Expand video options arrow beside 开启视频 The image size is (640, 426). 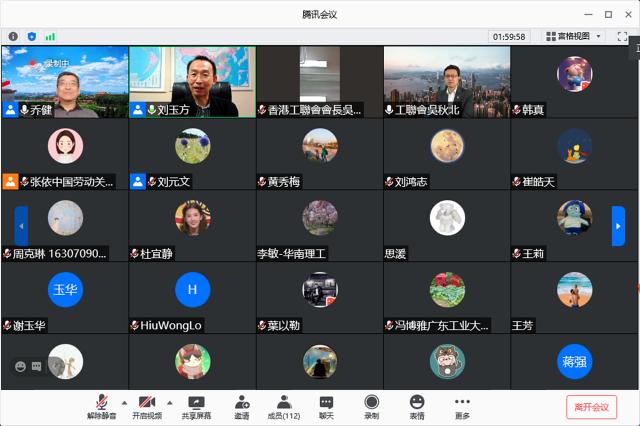[169, 403]
